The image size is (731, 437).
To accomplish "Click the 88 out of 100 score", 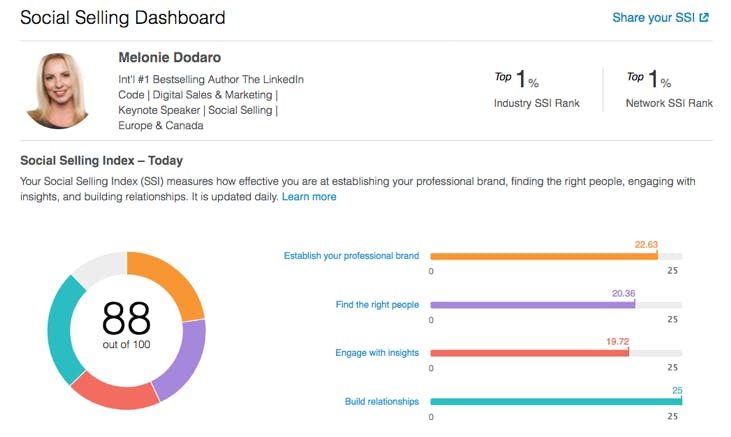I will (126, 324).
